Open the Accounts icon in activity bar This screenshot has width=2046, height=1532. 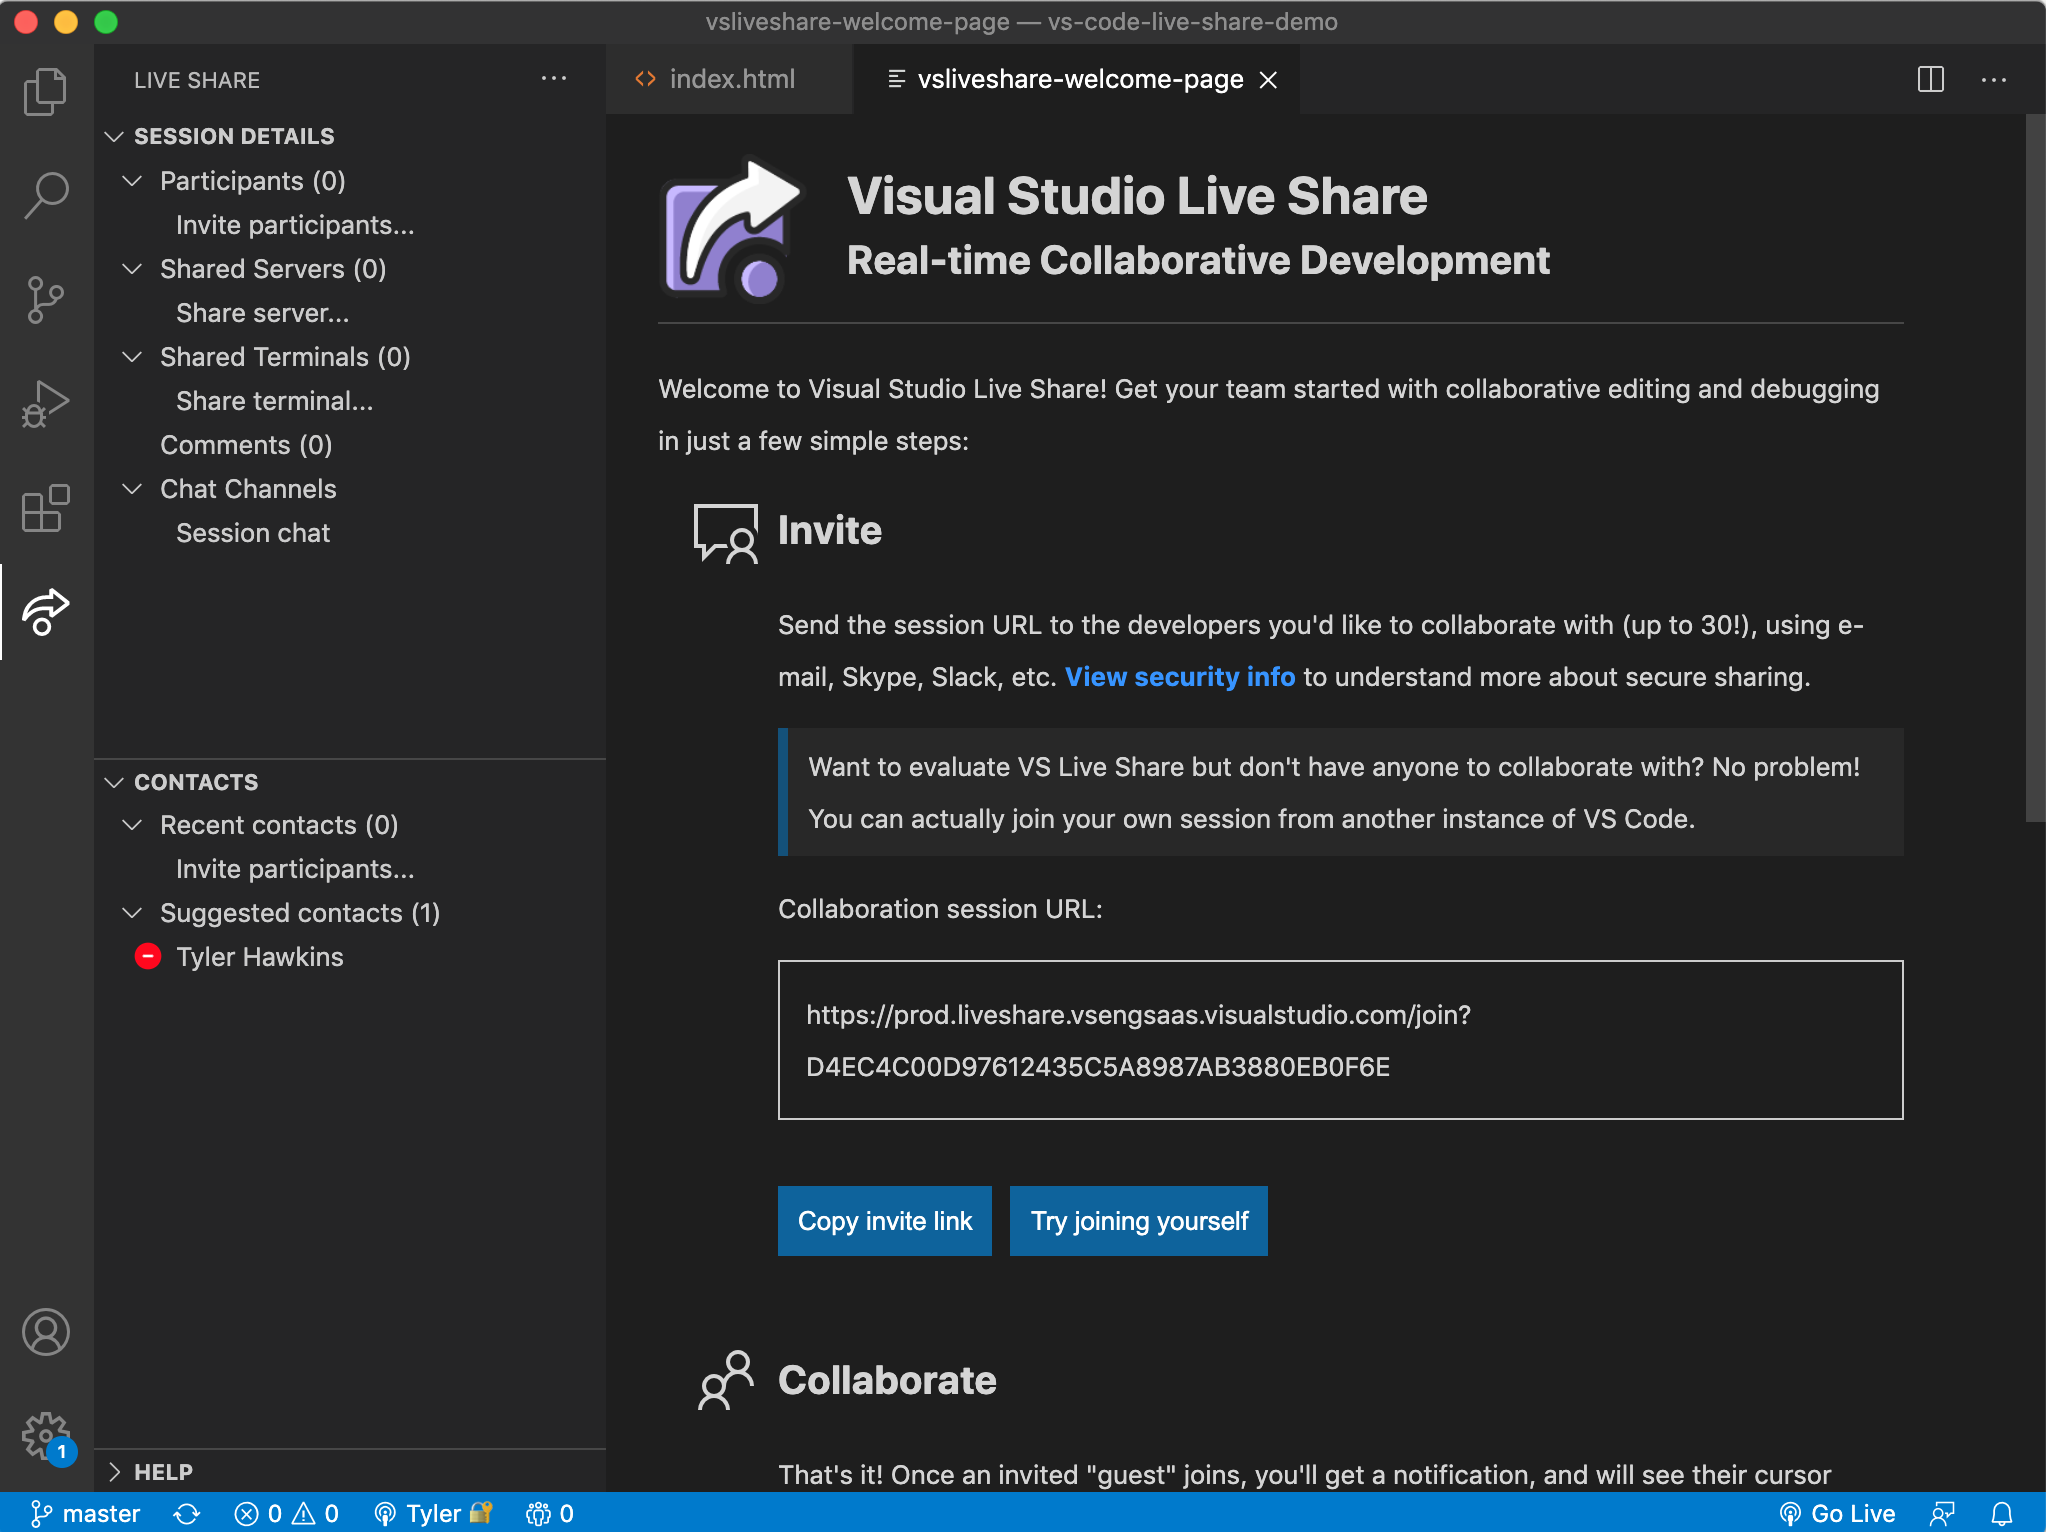(46, 1331)
